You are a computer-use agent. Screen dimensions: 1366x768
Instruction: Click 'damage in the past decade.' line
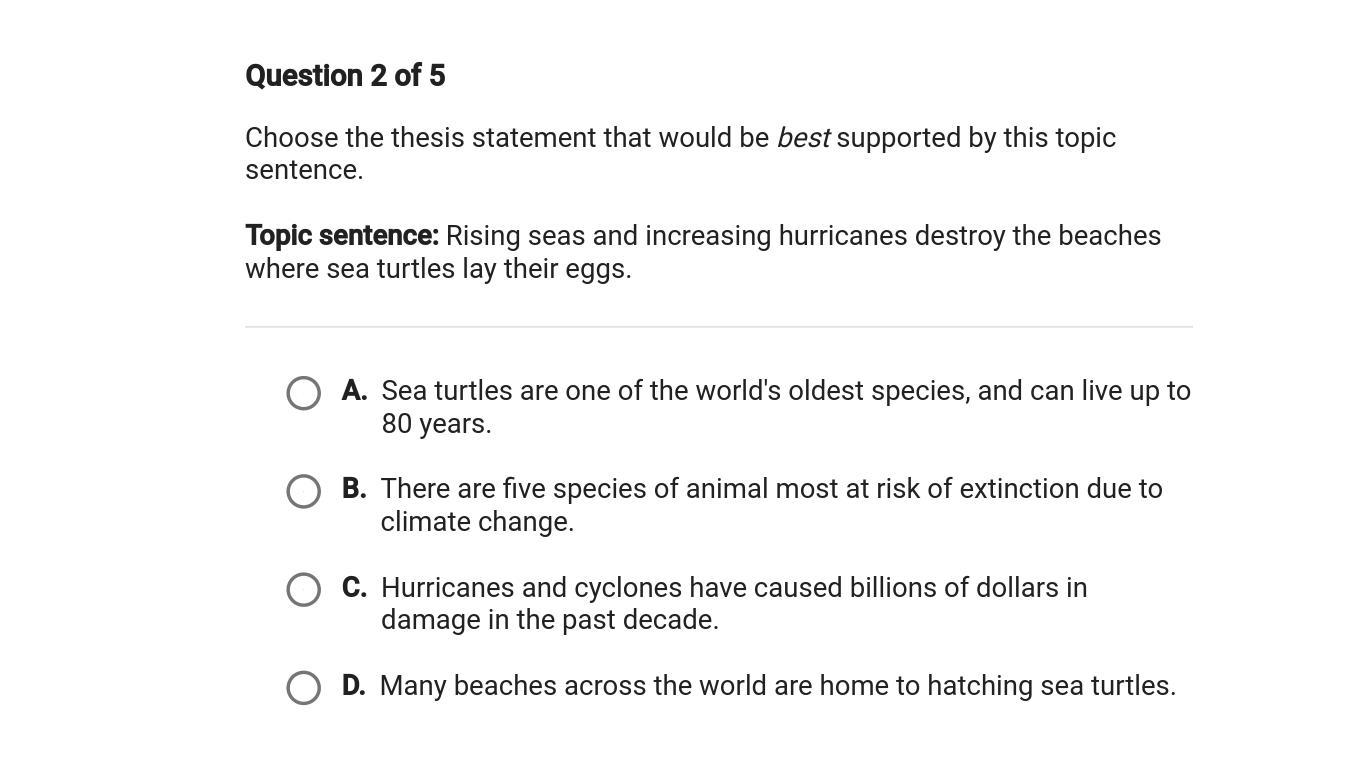point(550,620)
